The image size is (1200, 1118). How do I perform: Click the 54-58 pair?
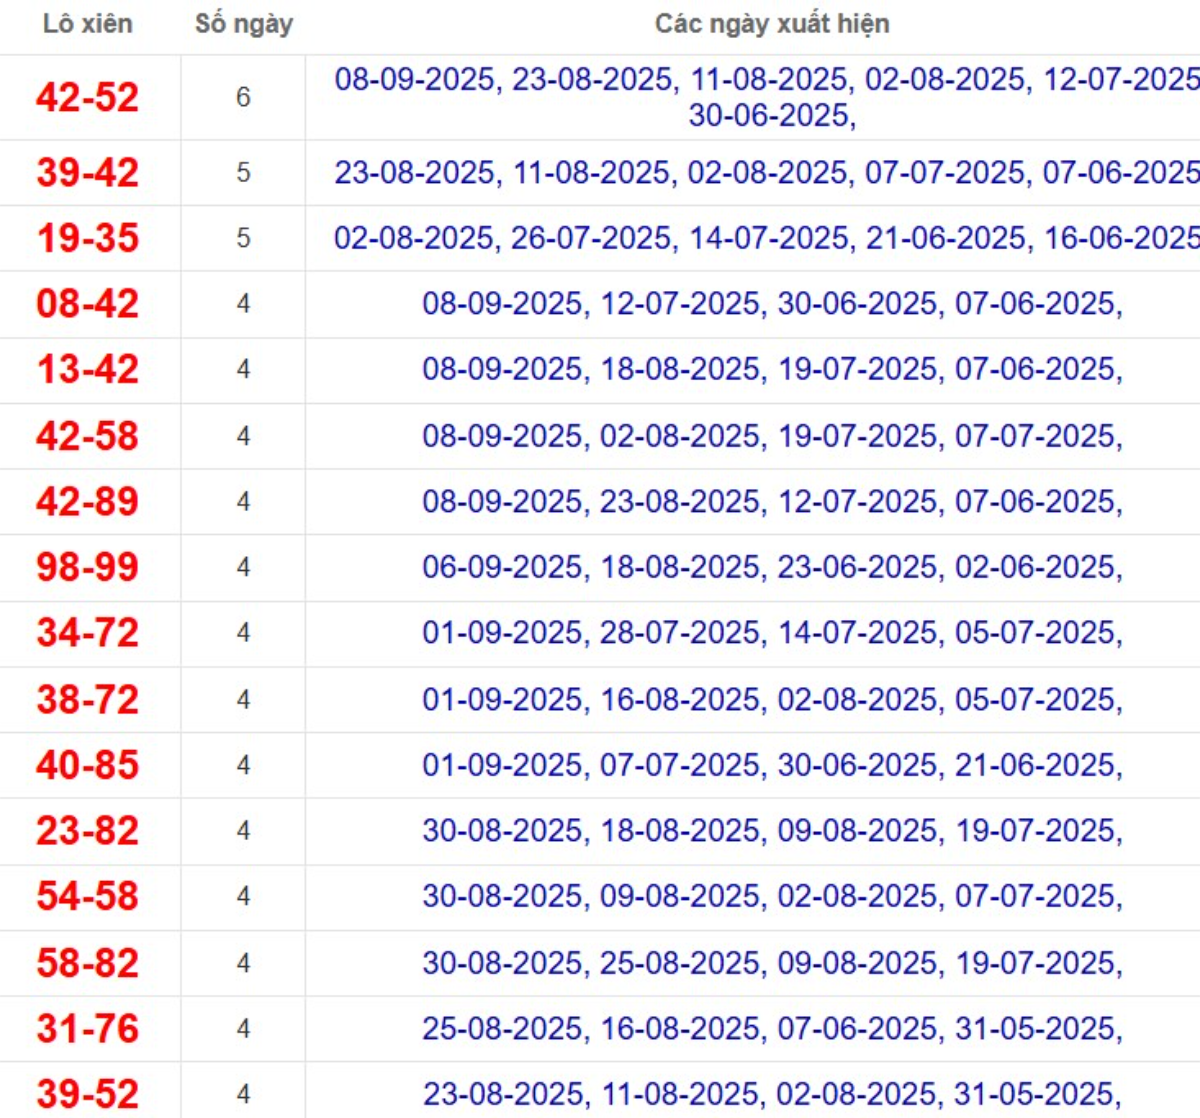coord(88,896)
